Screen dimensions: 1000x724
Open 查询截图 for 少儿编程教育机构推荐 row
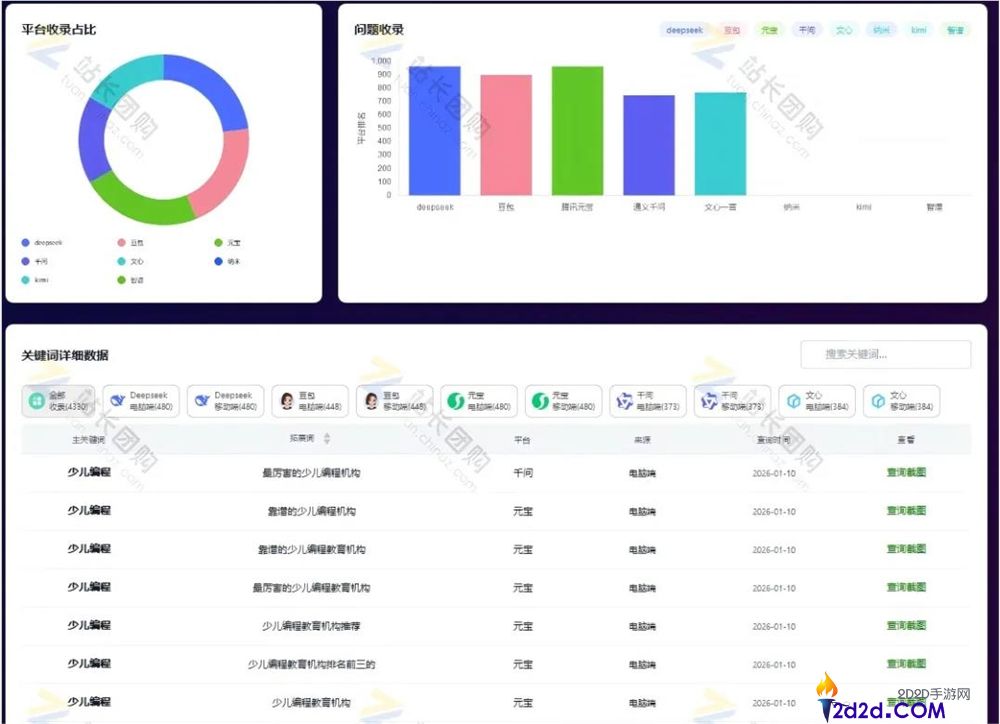pyautogui.click(x=906, y=626)
